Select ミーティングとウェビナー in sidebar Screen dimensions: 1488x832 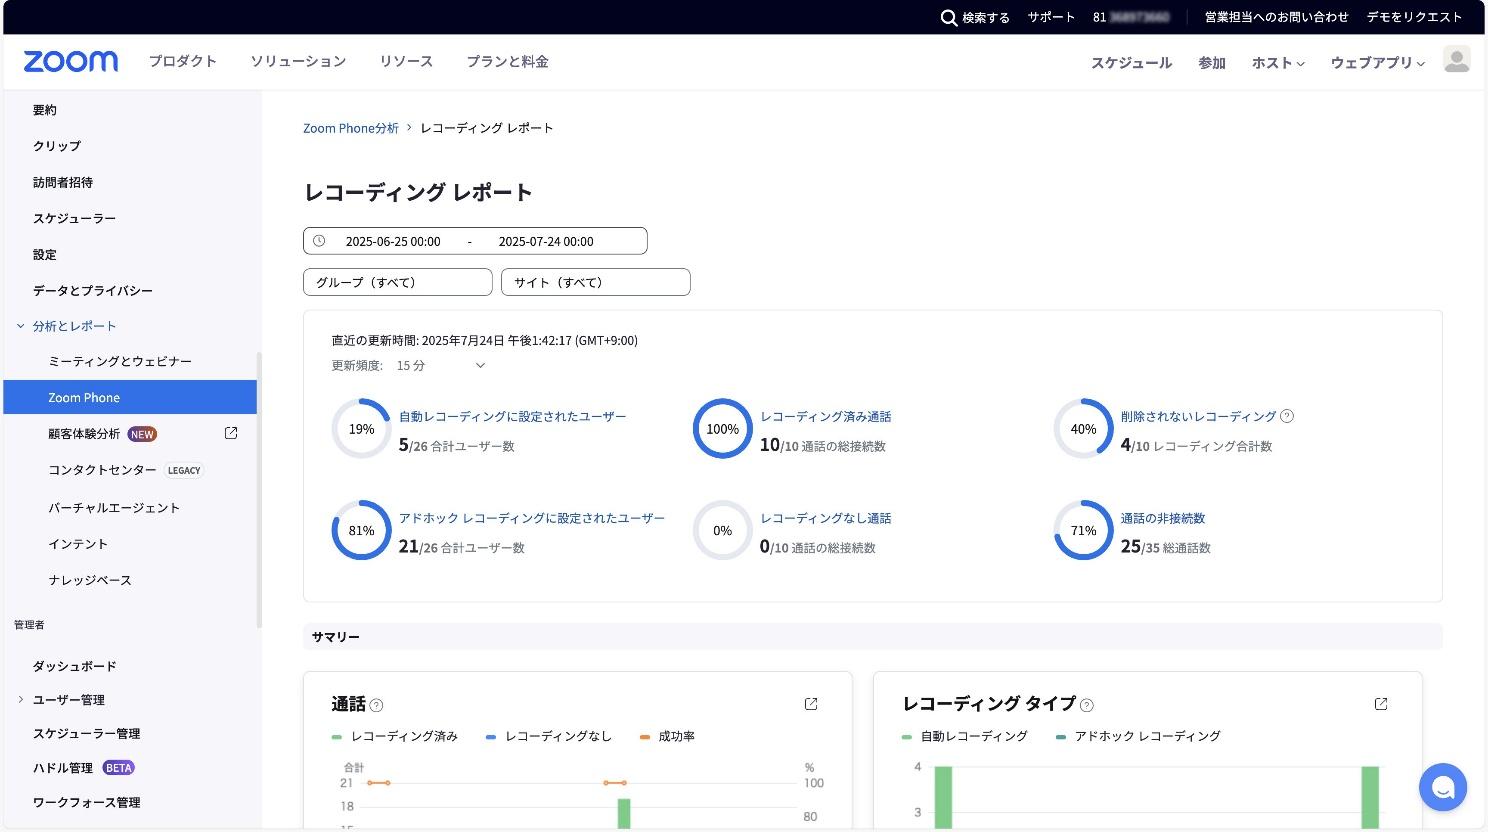[x=120, y=361]
